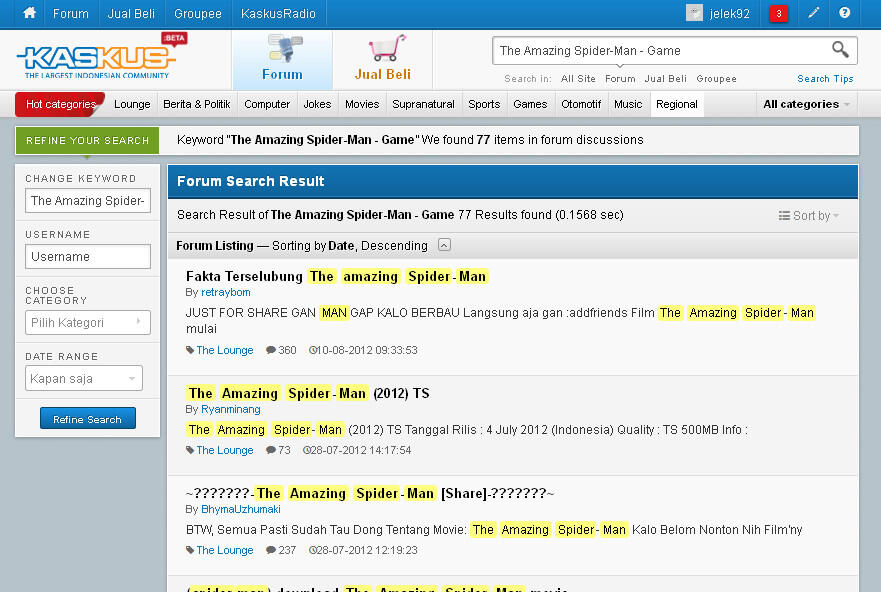Click the jelek92 user avatar

[694, 13]
